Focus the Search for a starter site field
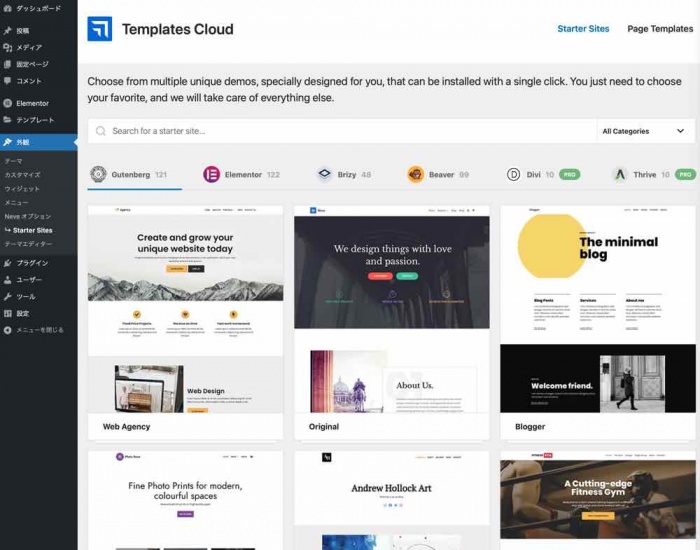700x550 pixels. pyautogui.click(x=342, y=131)
